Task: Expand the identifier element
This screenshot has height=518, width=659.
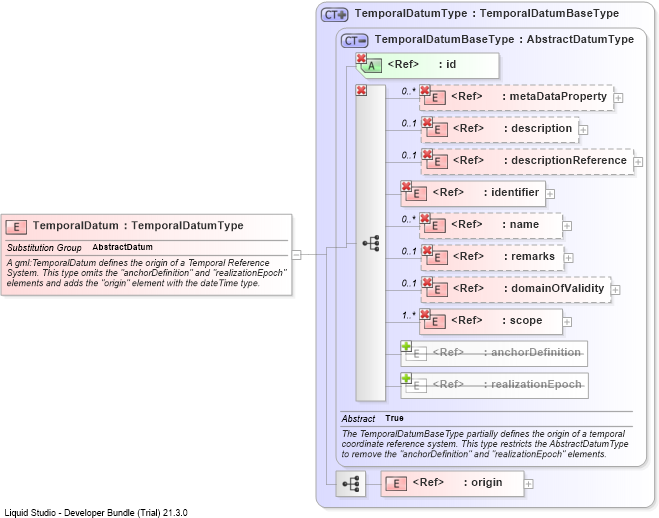Action: coord(550,194)
